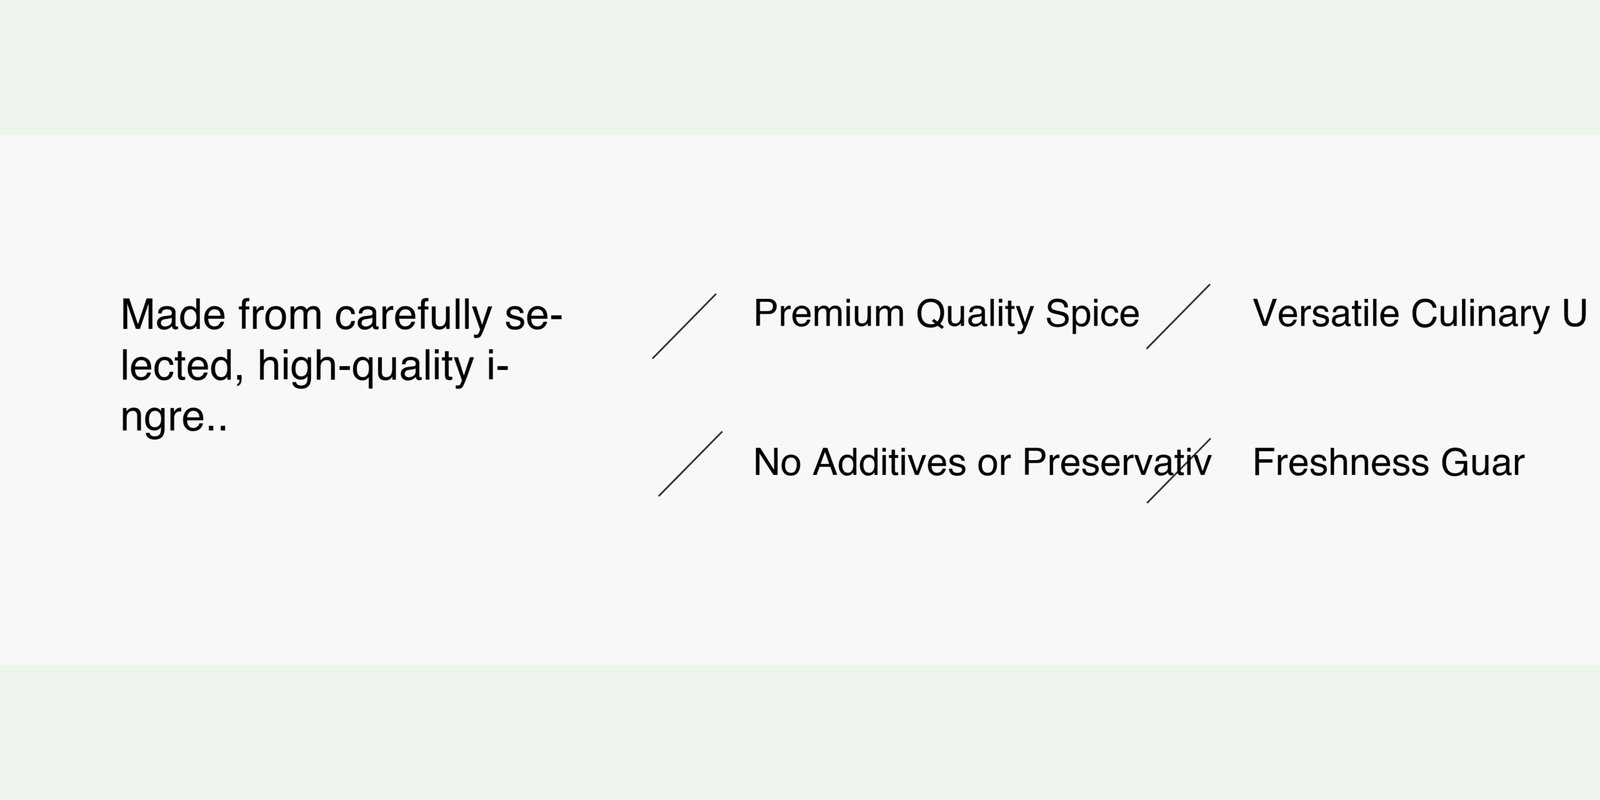Click the pale green band at top
This screenshot has width=1600, height=800.
pyautogui.click(x=800, y=66)
